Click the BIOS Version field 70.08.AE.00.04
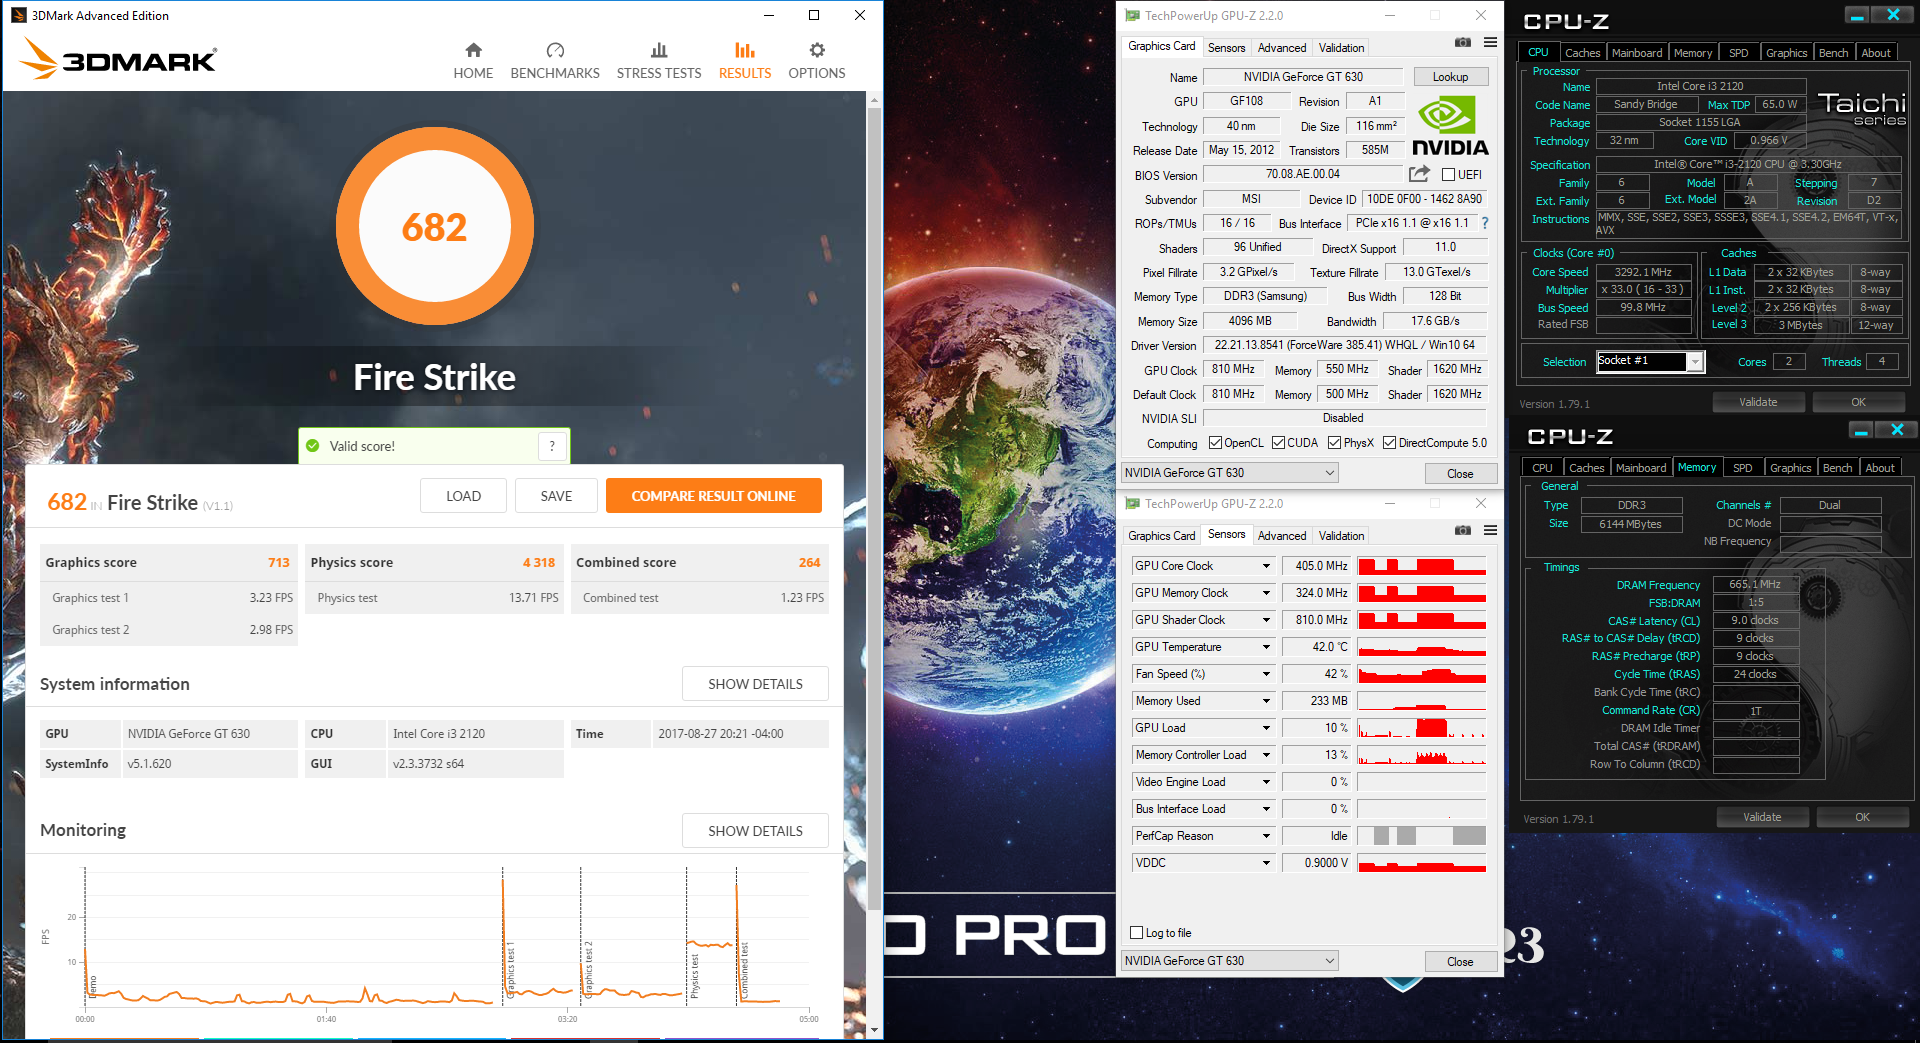1920x1043 pixels. pos(1303,174)
